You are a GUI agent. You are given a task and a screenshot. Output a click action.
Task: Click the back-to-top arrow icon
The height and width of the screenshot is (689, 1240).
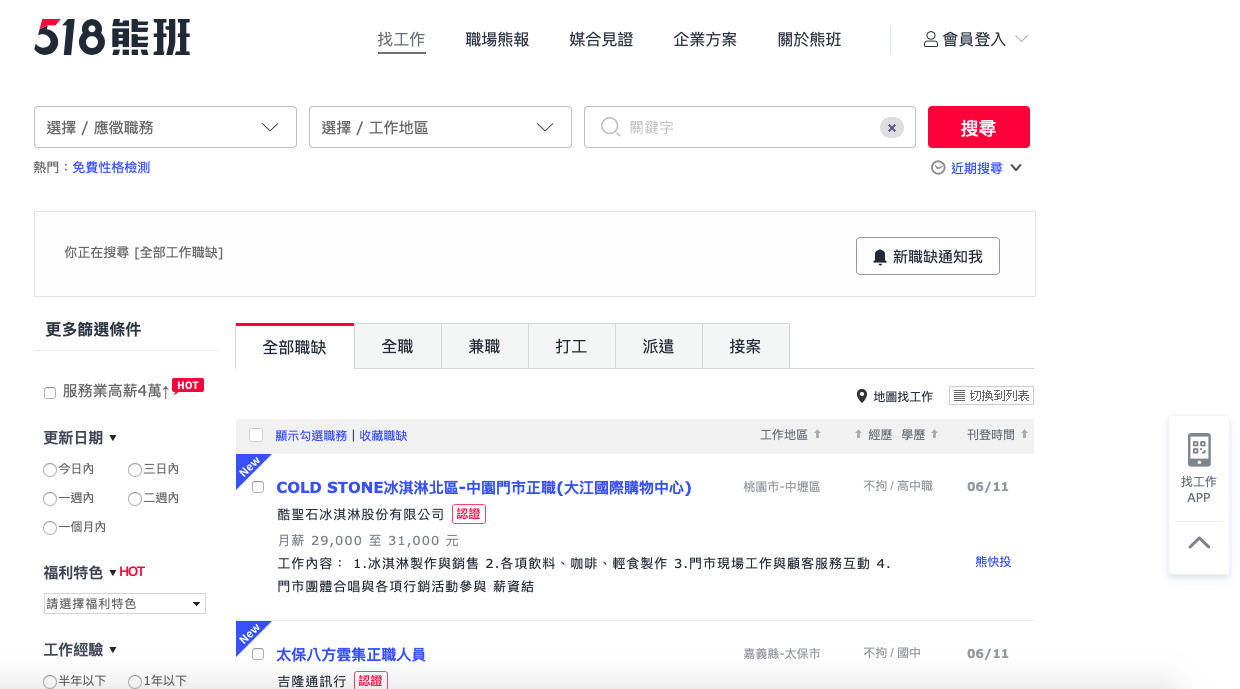click(1199, 543)
